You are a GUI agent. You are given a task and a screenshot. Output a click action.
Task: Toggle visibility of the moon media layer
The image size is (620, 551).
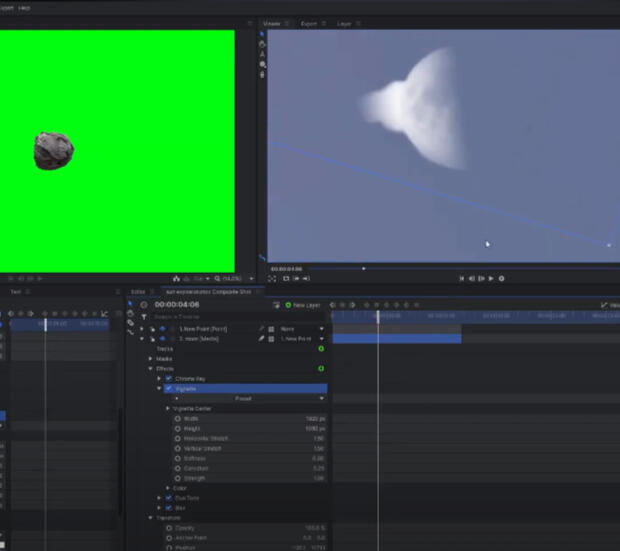tap(161, 338)
